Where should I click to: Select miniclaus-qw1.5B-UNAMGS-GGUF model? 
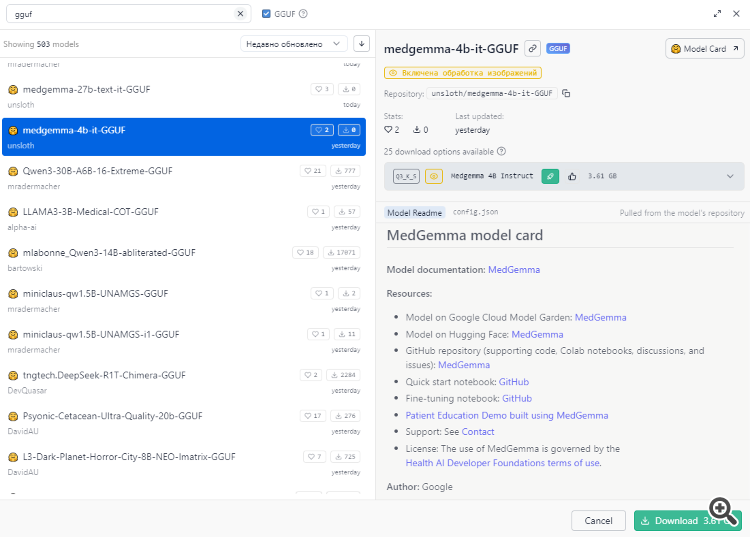click(184, 300)
